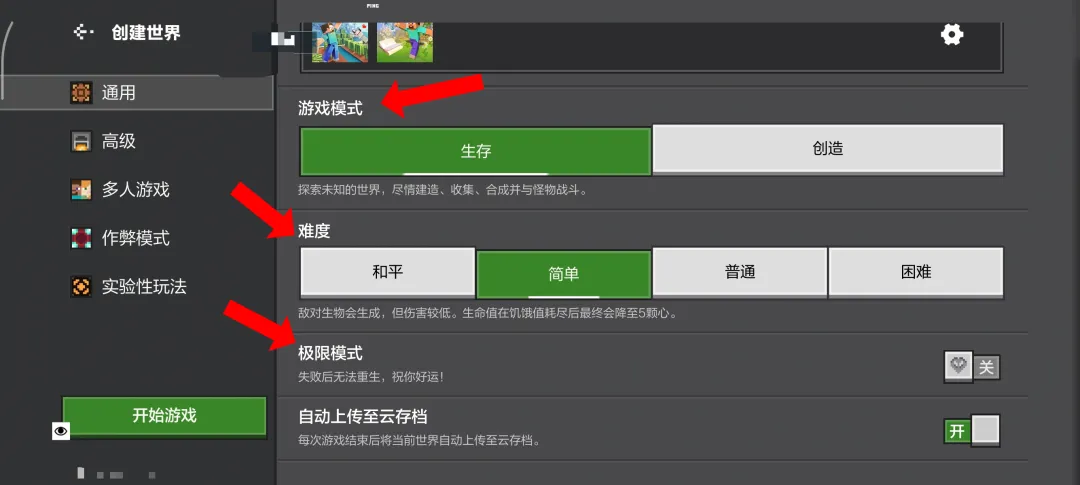Image resolution: width=1080 pixels, height=485 pixels.
Task: Click the 多人游戏 faces icon
Action: [81, 189]
